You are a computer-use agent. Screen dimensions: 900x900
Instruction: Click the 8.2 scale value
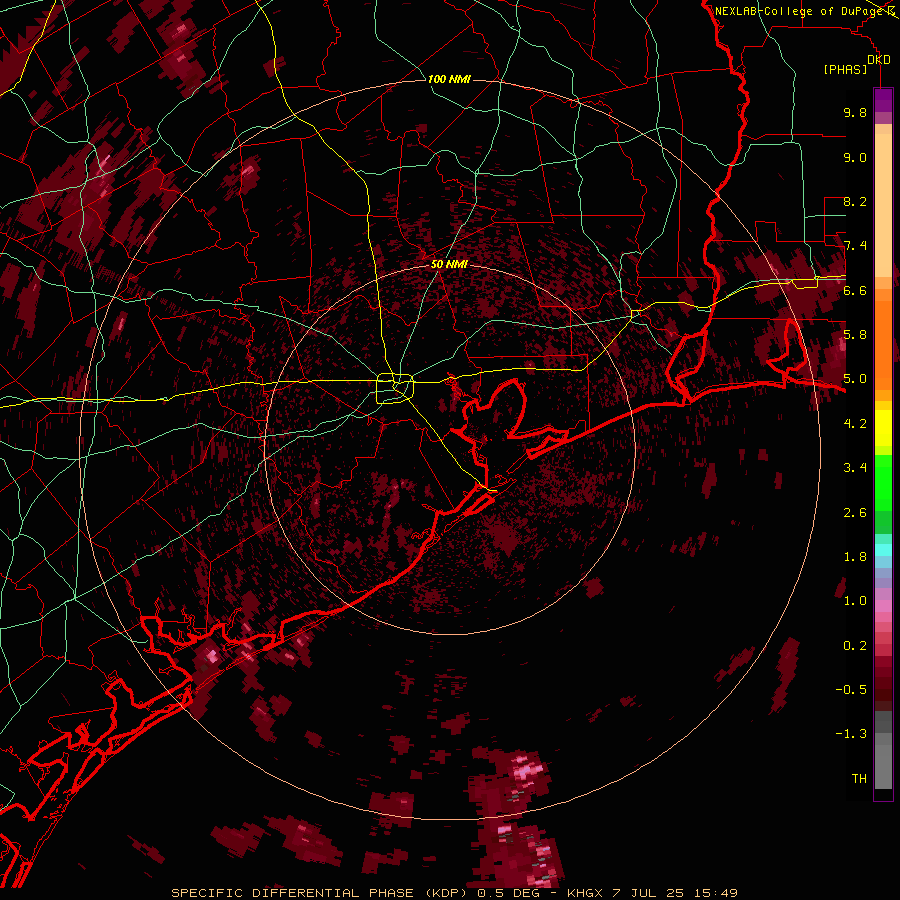pos(855,201)
